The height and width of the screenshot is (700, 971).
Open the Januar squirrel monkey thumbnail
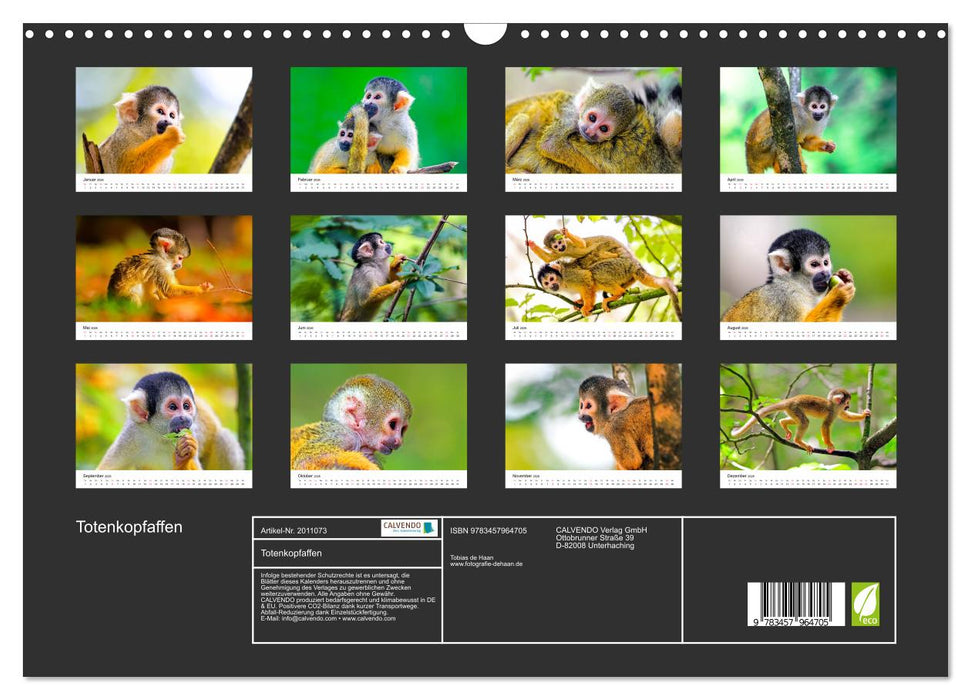(164, 121)
